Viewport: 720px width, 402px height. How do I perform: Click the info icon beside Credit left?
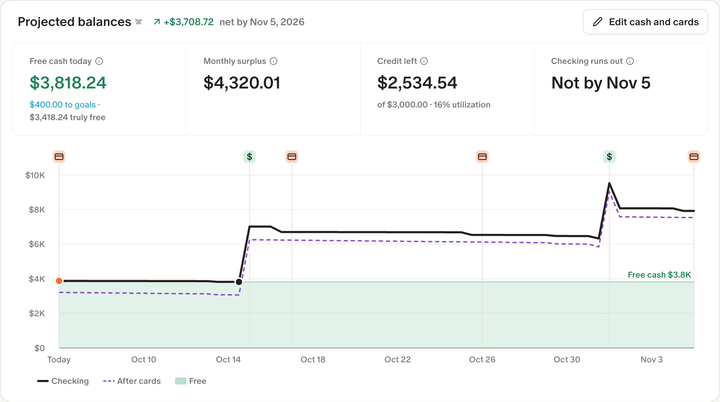[424, 61]
